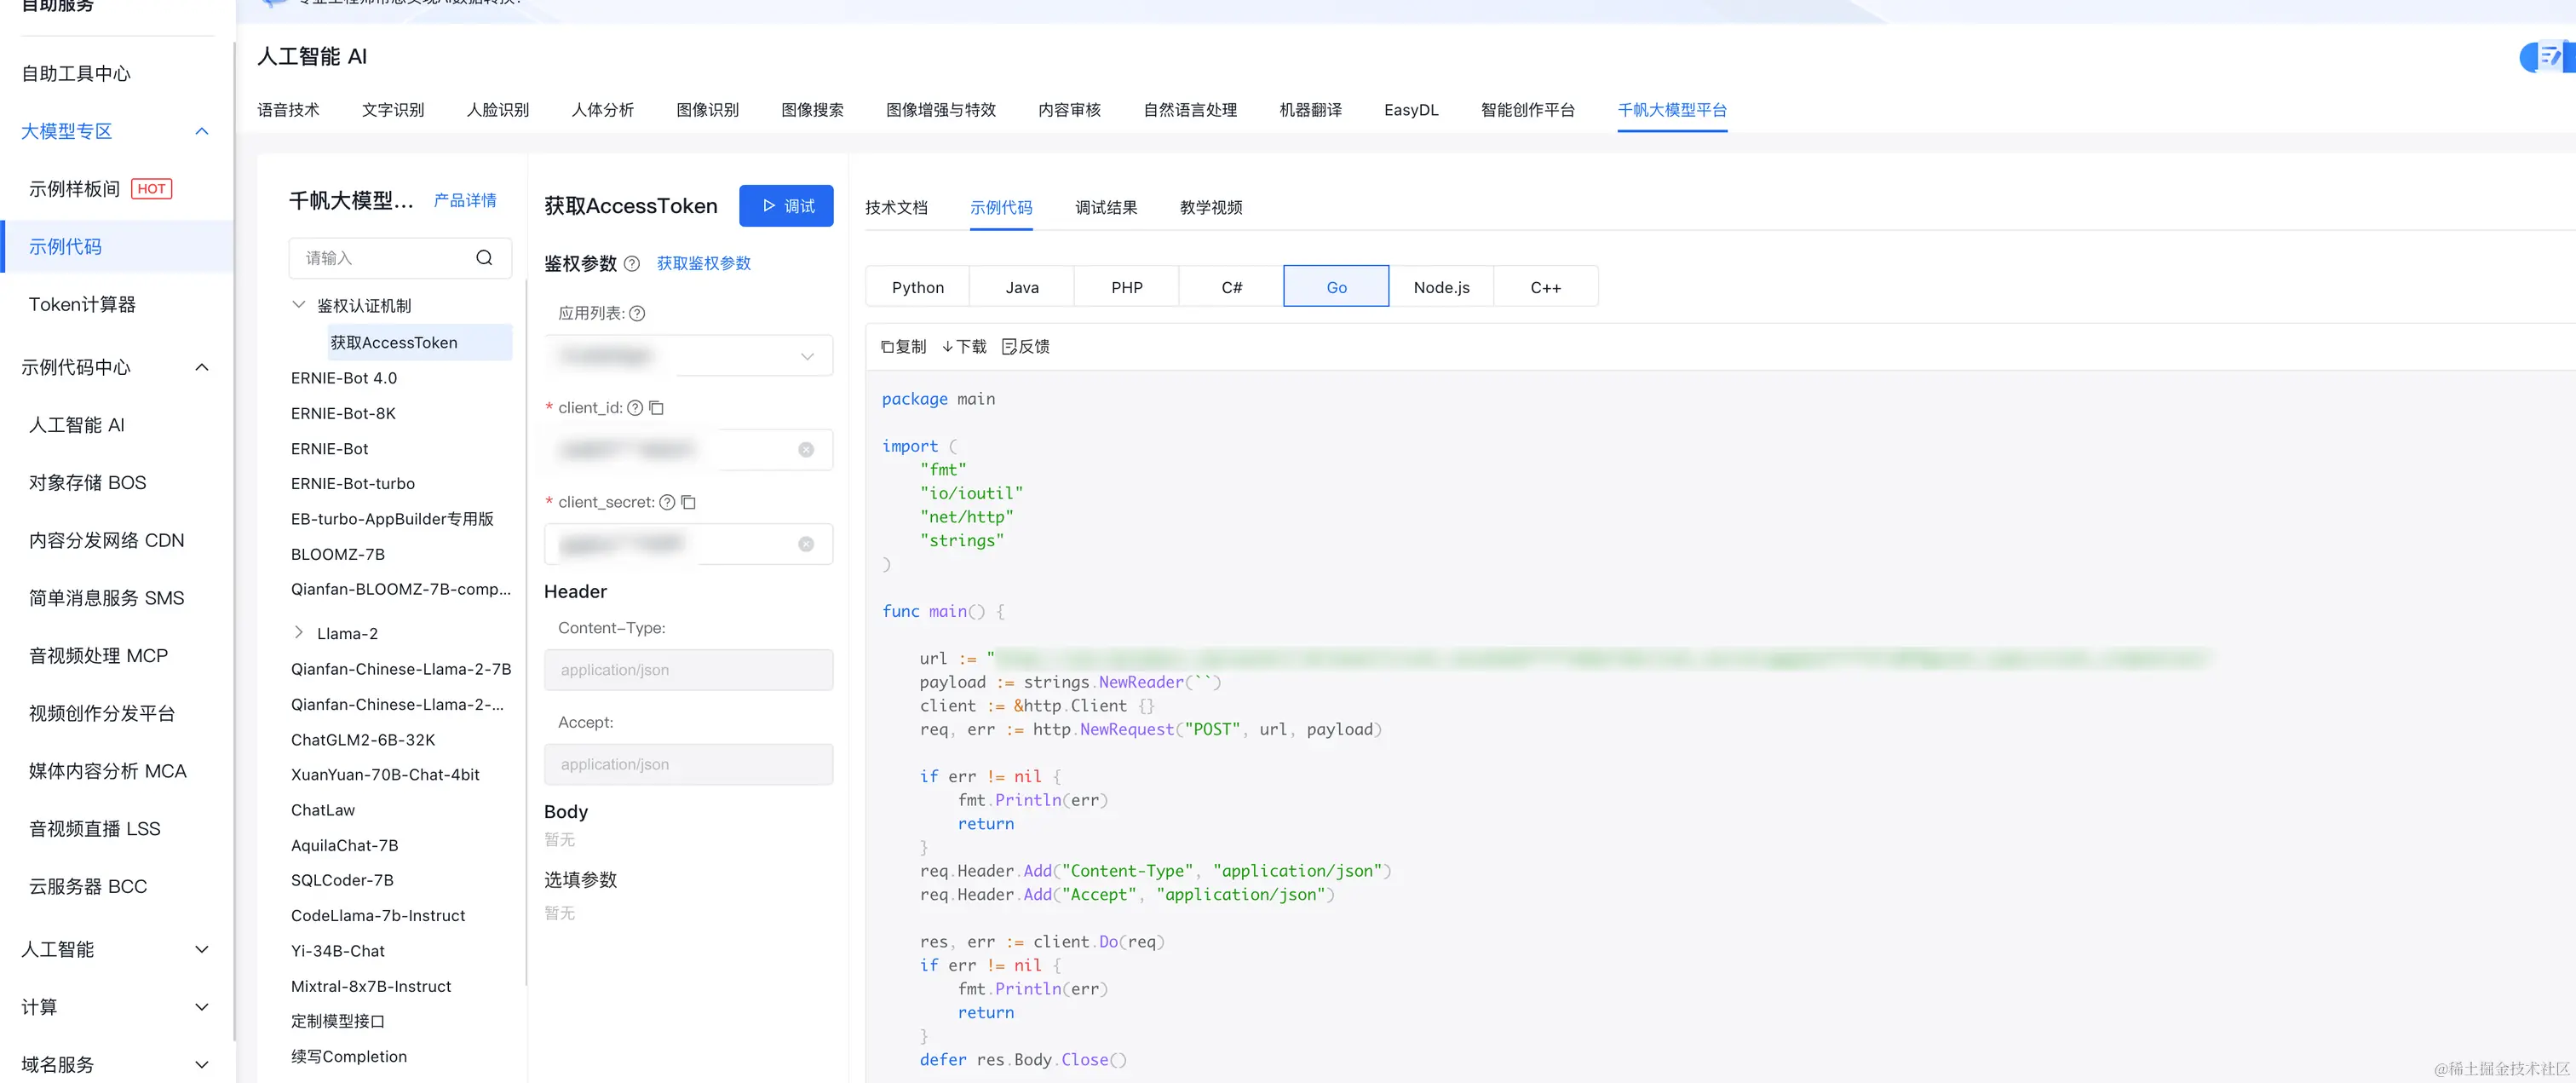Expand the 人工智能 sidebar section
This screenshot has height=1083, width=2576.
coord(202,949)
